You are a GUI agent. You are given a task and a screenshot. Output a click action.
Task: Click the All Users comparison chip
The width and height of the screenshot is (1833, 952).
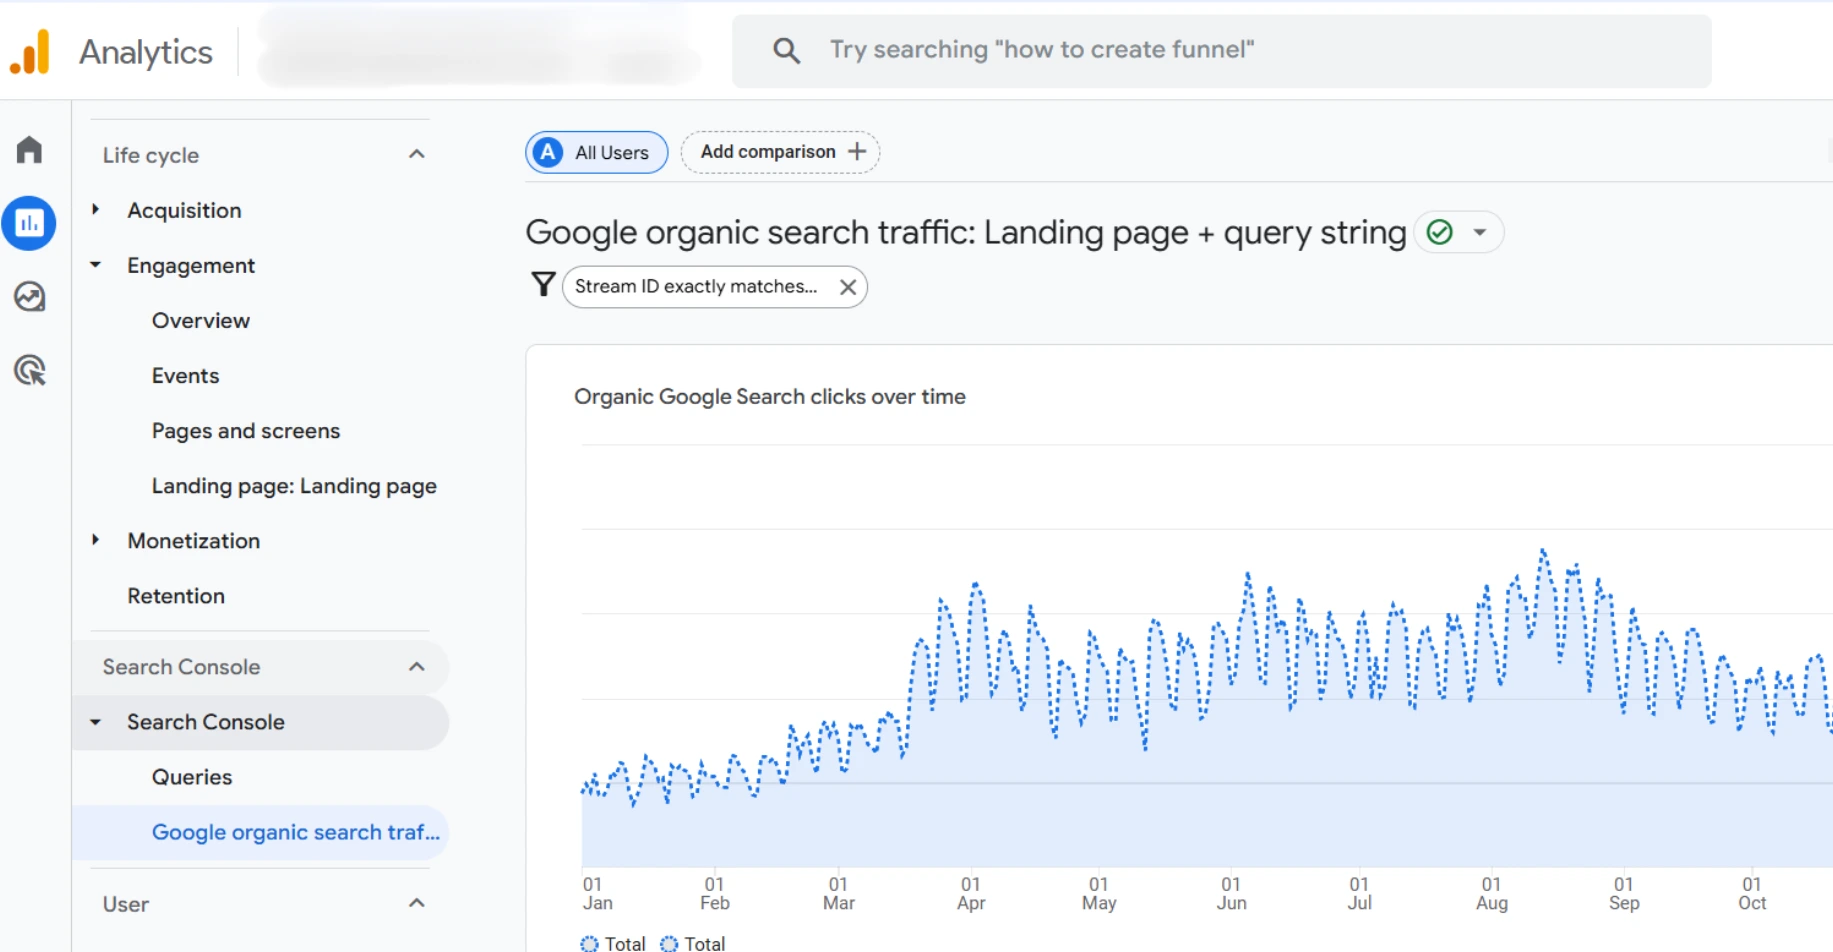pos(597,152)
